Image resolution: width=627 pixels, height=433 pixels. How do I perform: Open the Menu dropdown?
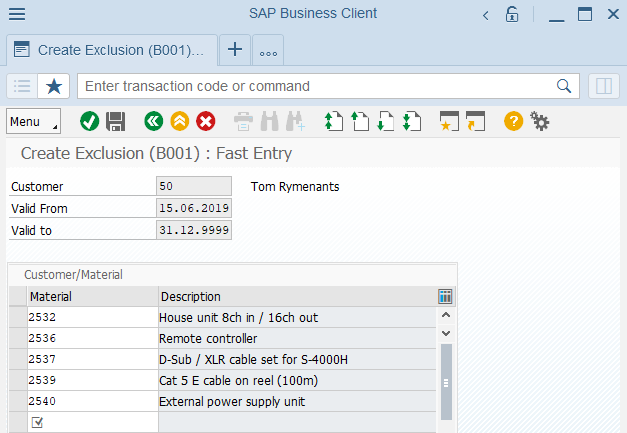(x=34, y=121)
